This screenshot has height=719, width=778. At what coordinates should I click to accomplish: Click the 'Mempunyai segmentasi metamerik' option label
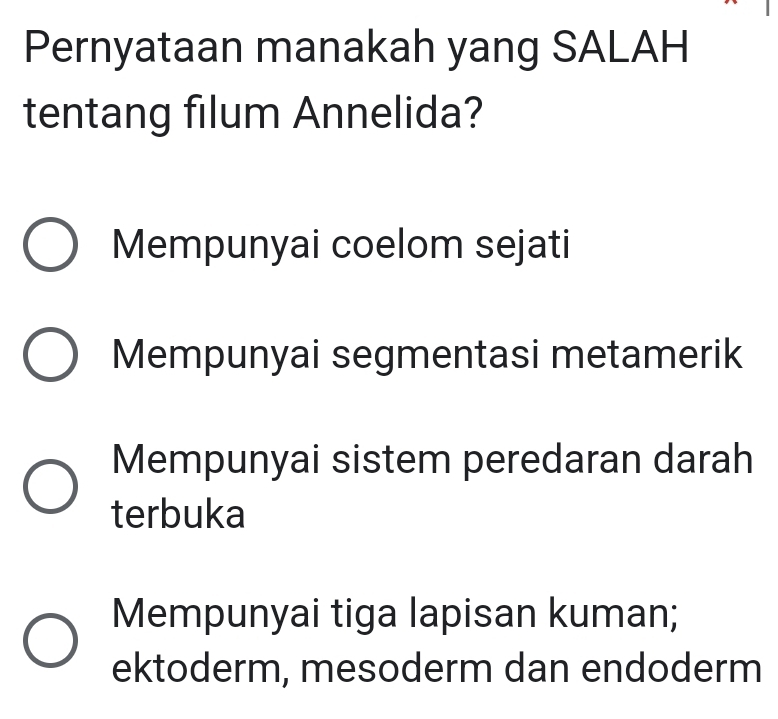427,355
